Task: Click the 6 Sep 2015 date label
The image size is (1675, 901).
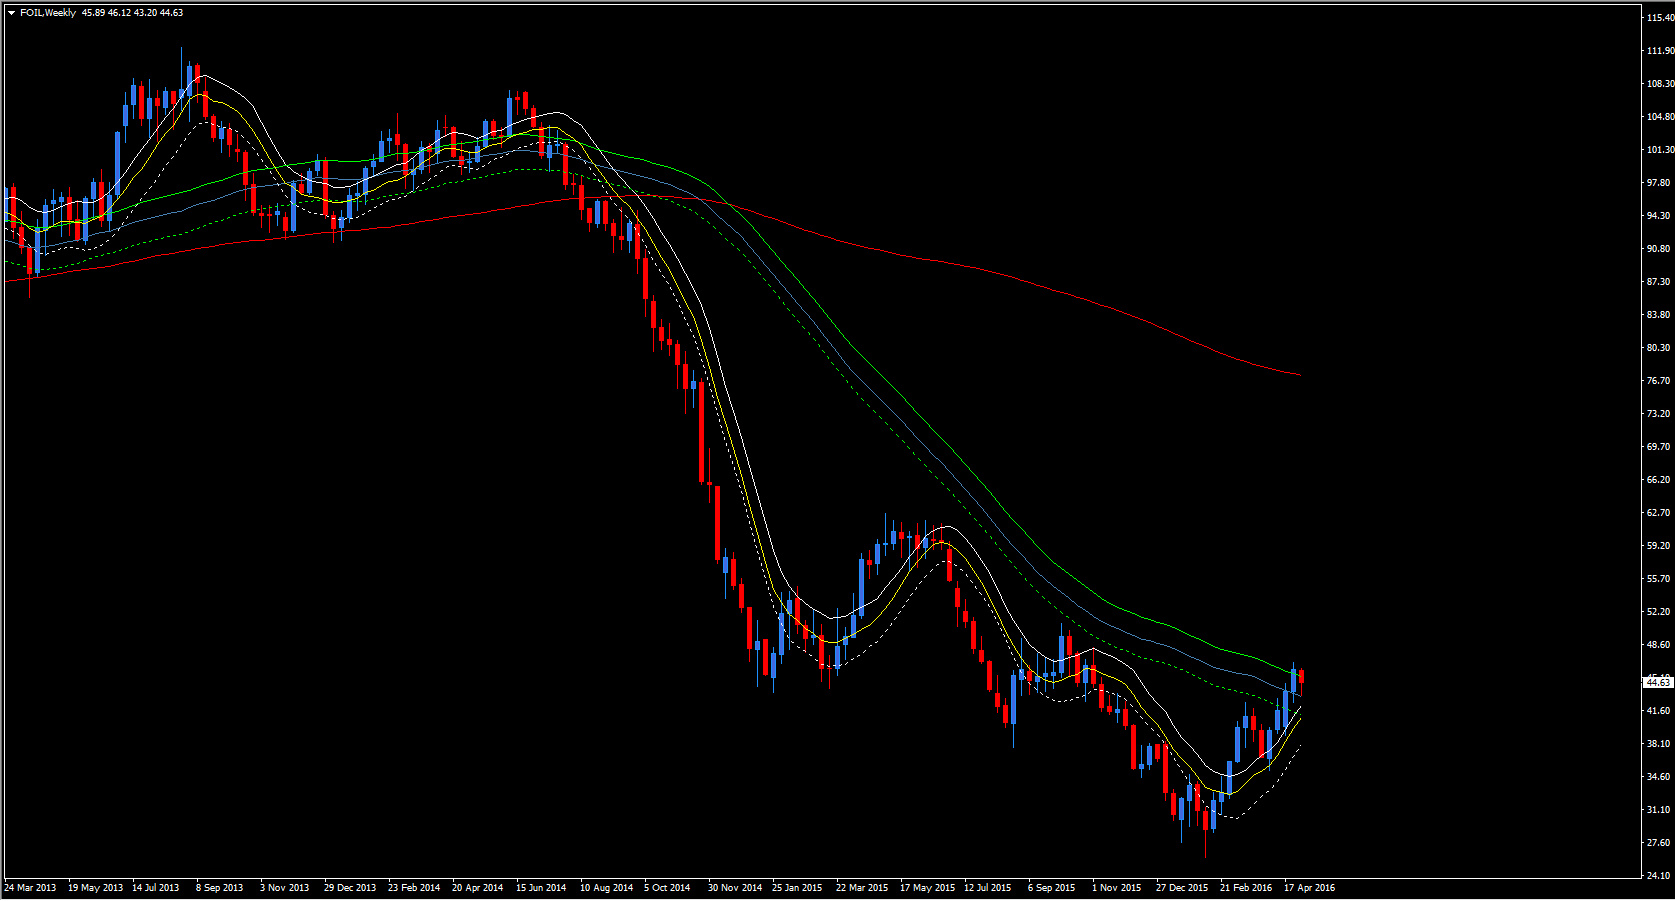Action: pyautogui.click(x=1052, y=888)
